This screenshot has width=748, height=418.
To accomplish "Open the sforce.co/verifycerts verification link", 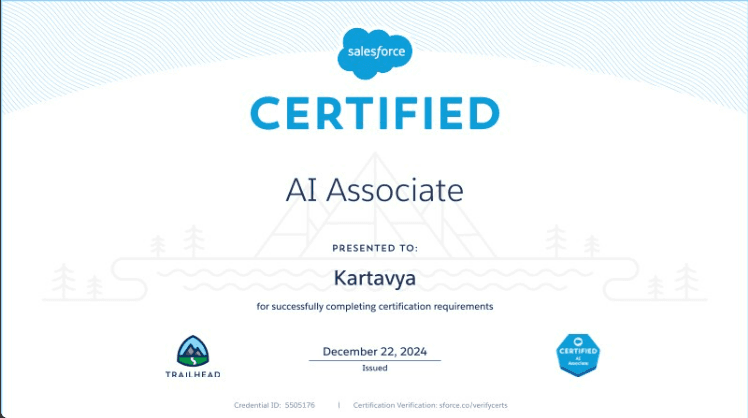I will tap(473, 405).
